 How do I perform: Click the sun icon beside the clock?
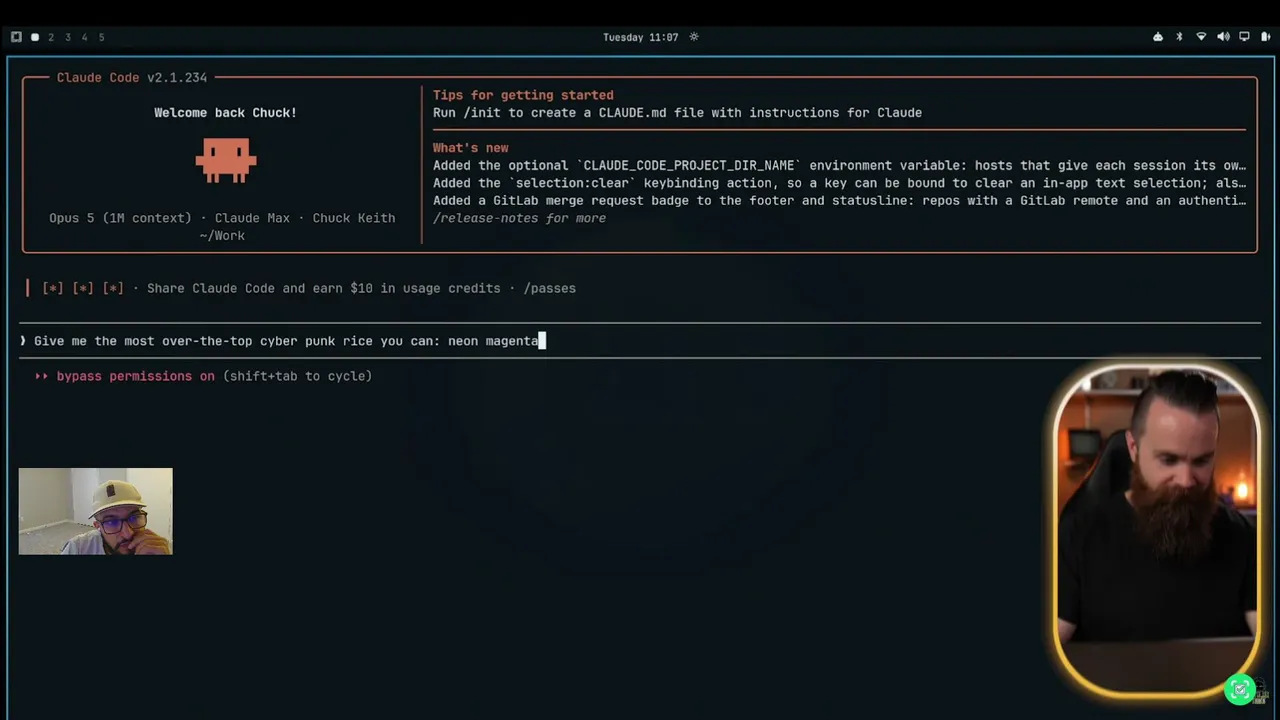(694, 37)
